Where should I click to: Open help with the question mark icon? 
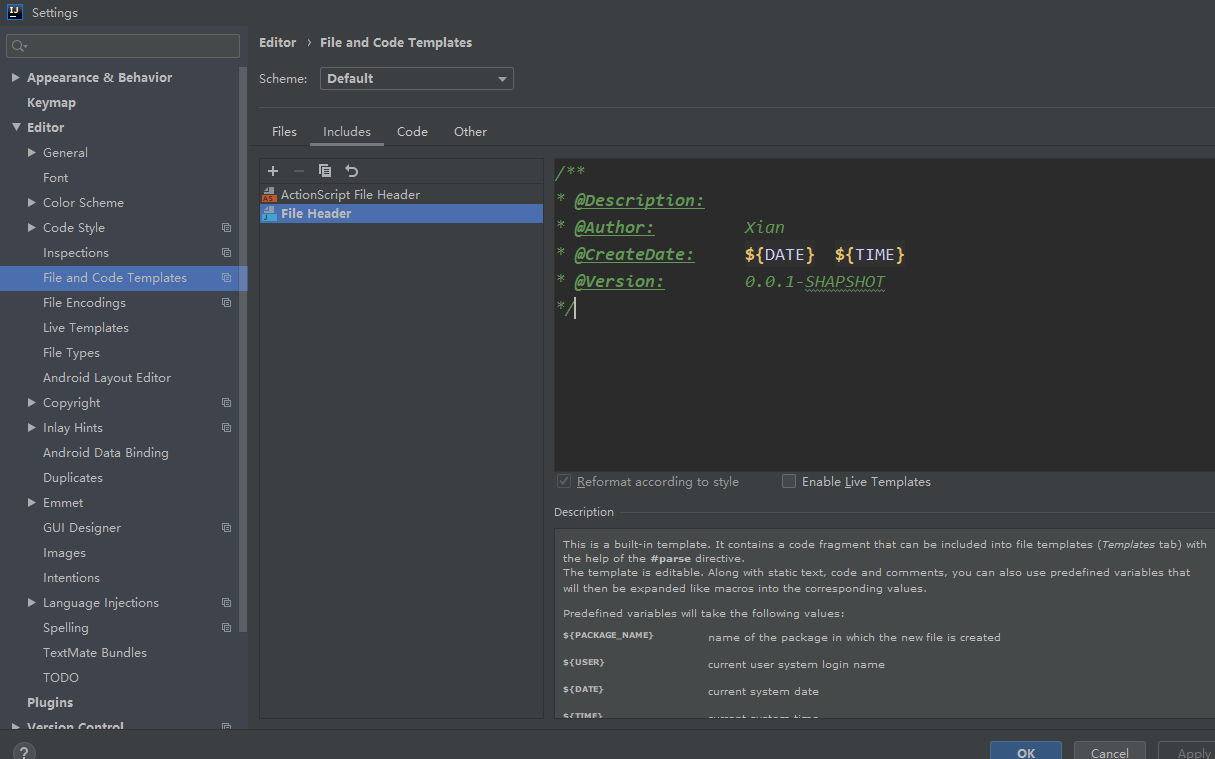tap(24, 752)
